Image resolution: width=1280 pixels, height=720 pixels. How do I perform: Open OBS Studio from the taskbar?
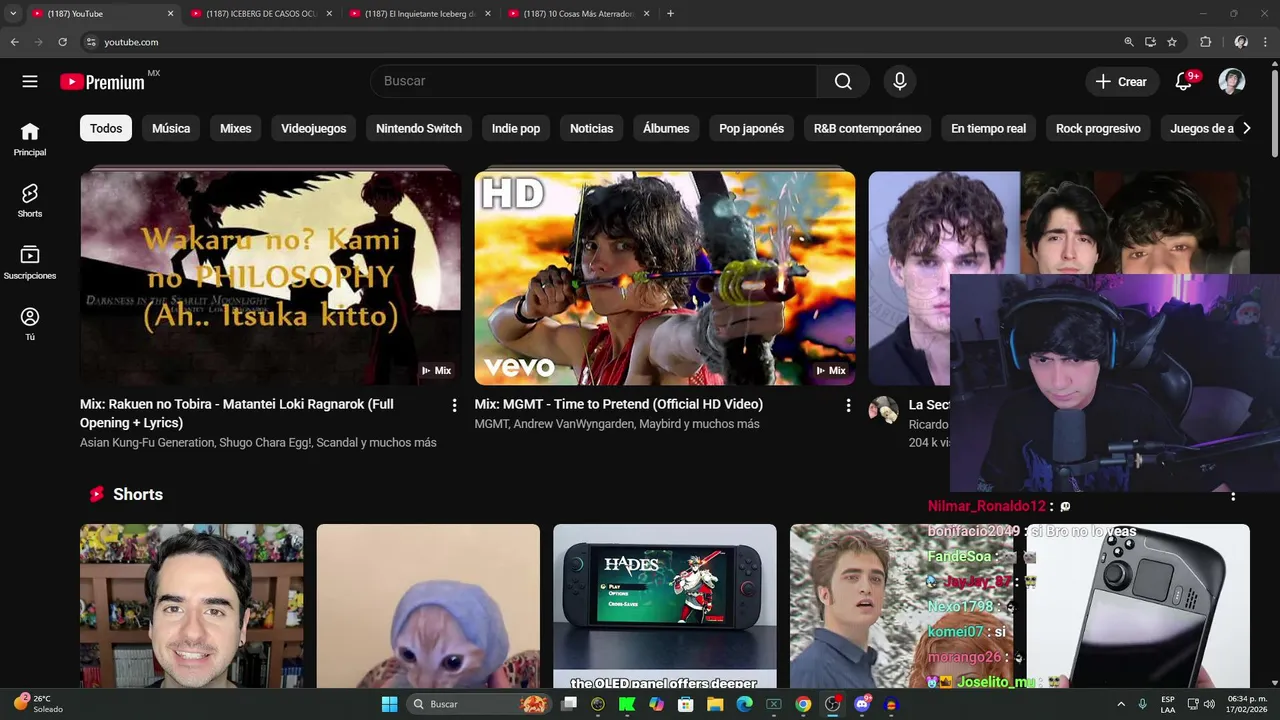pos(833,704)
